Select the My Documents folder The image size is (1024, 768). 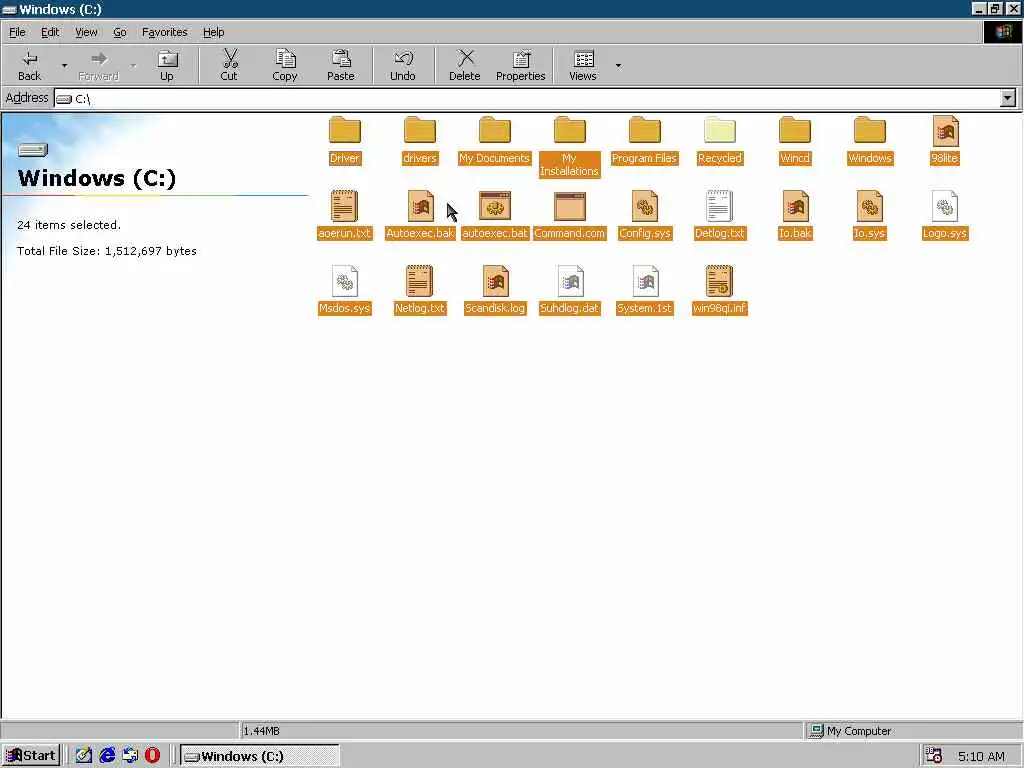click(495, 130)
